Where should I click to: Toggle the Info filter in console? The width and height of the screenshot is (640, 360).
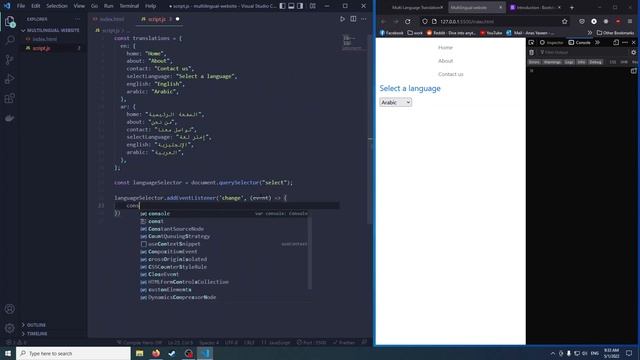coord(581,62)
